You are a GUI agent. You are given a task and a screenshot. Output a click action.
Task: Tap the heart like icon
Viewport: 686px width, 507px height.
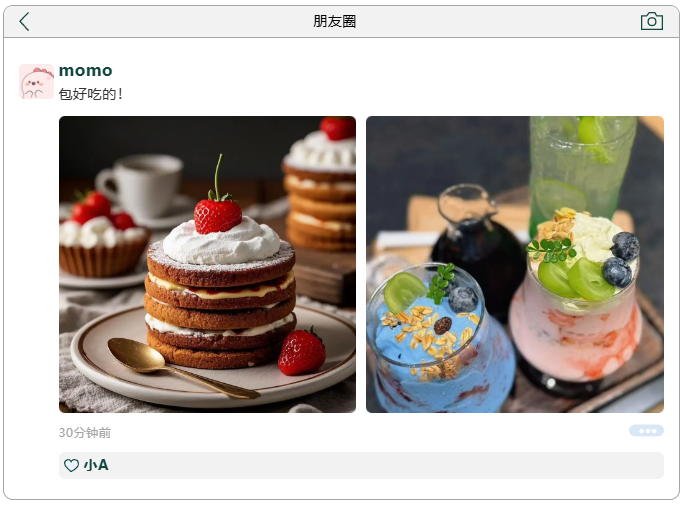click(x=71, y=465)
